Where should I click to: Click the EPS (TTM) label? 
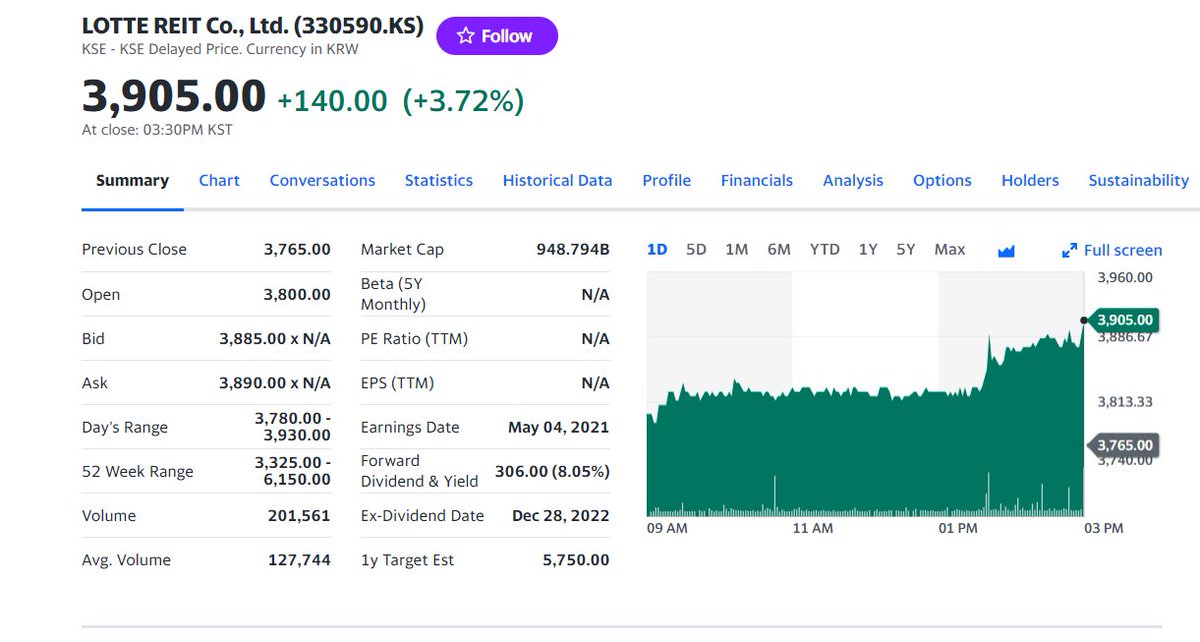click(x=397, y=383)
